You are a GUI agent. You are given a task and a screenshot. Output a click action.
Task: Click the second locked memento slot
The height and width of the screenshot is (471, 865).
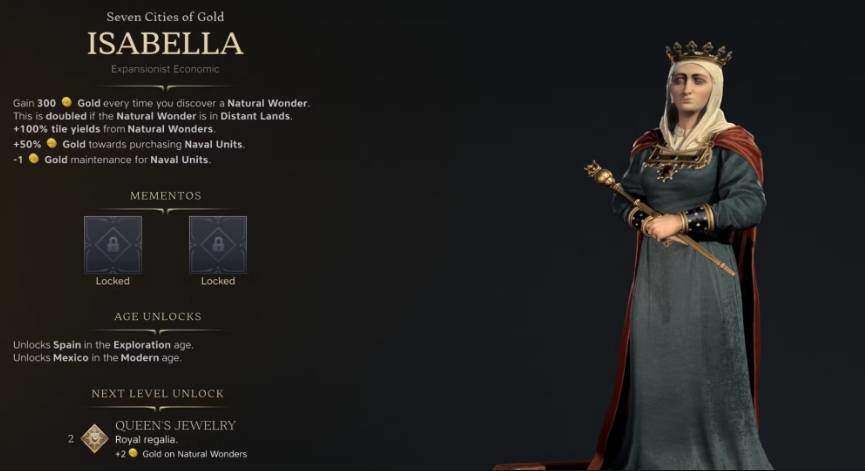click(218, 245)
